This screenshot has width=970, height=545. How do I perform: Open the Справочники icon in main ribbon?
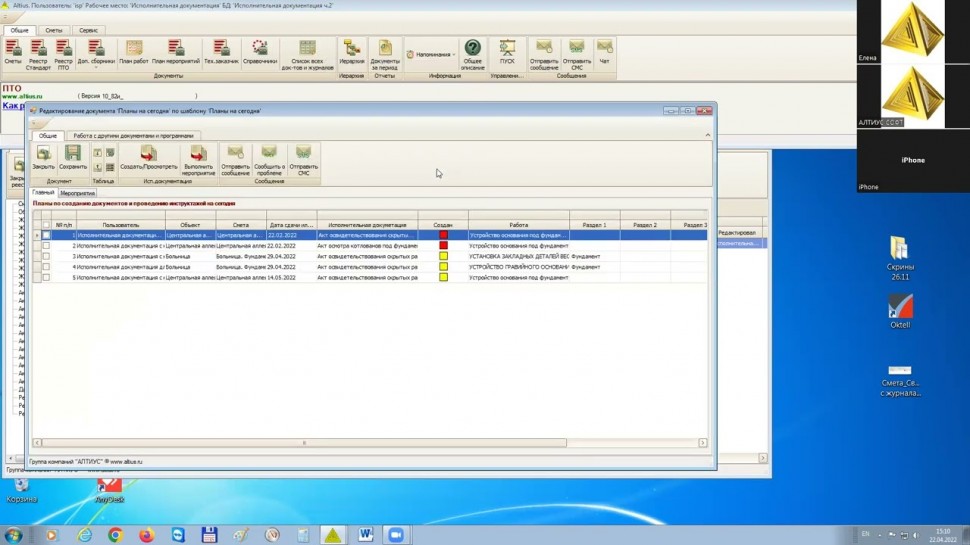click(260, 48)
